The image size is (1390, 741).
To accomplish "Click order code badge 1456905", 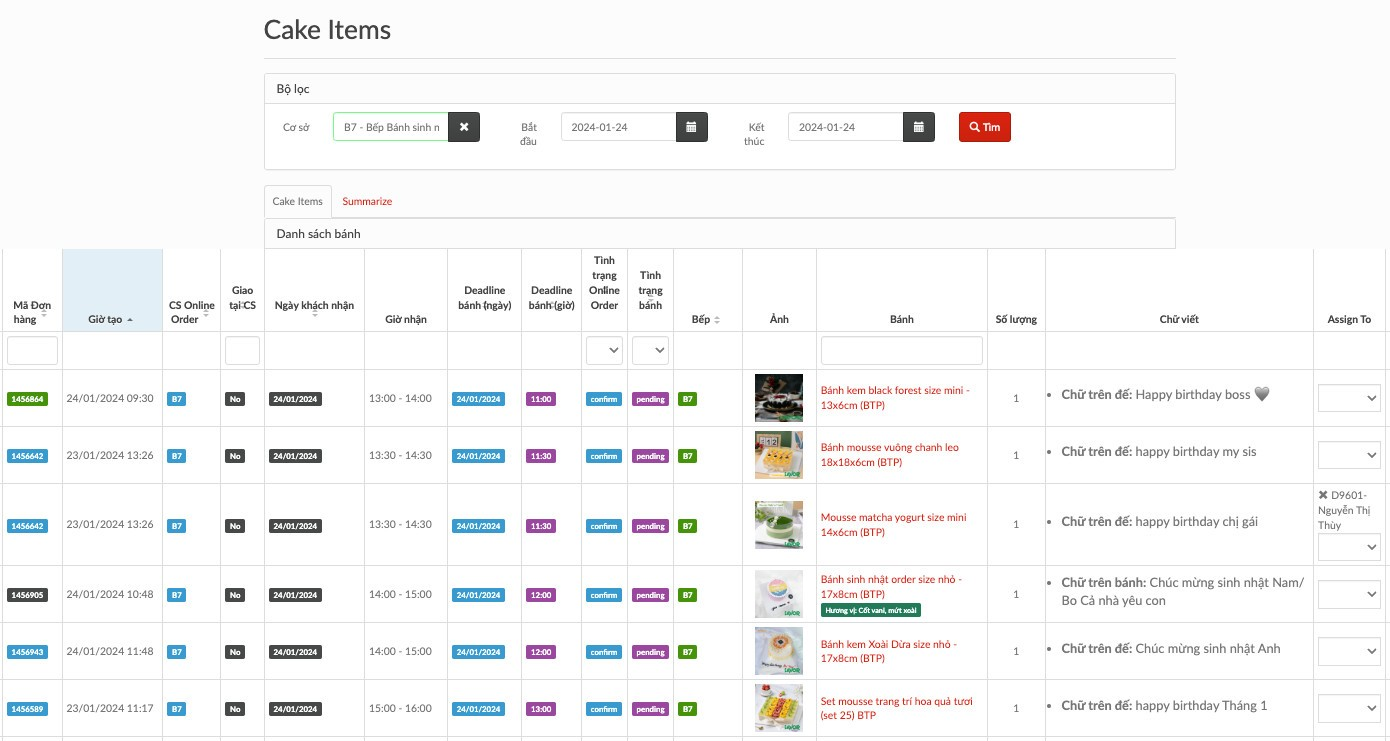I will click(27, 595).
